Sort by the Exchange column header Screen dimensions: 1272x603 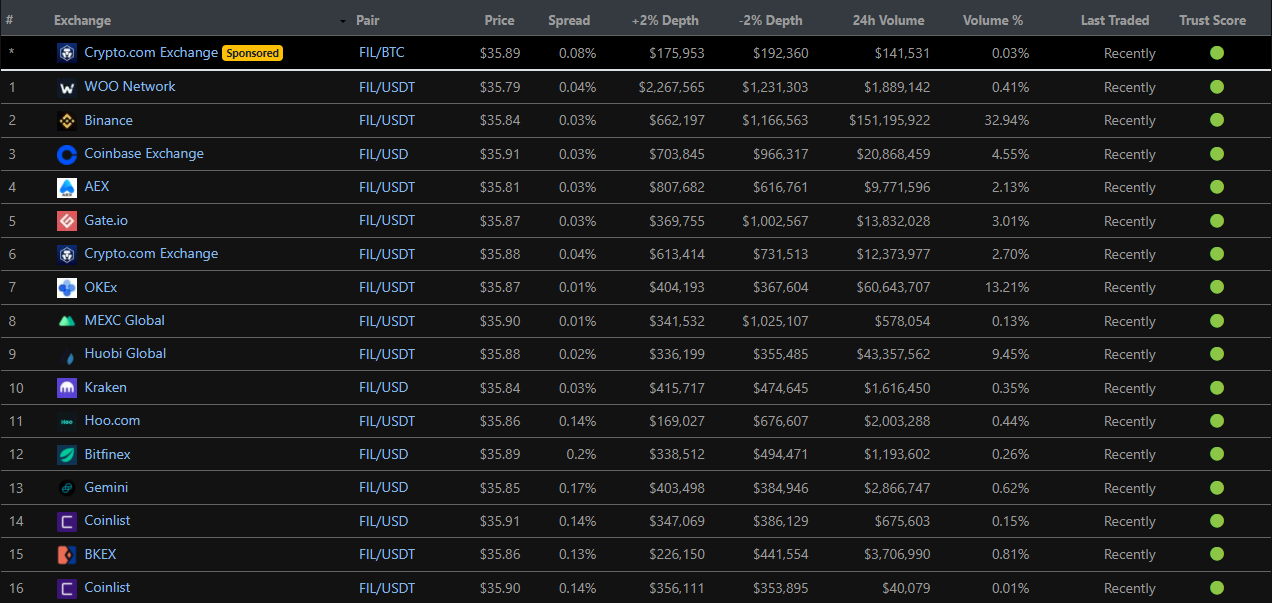point(82,20)
